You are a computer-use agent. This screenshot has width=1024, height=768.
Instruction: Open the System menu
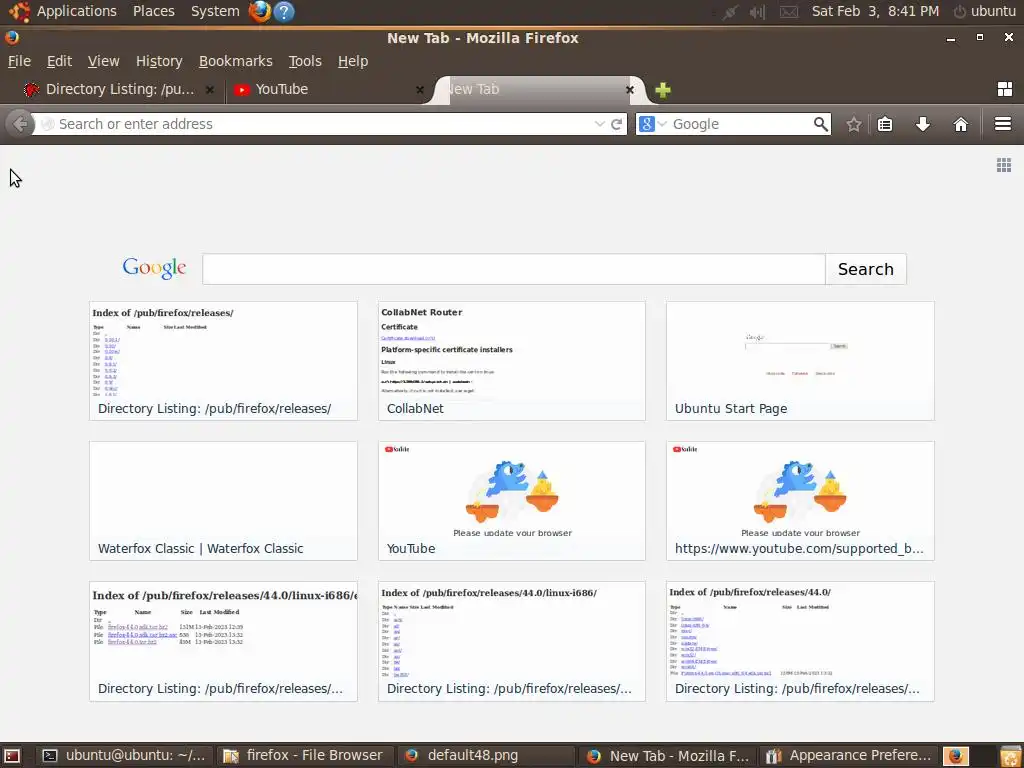click(215, 11)
